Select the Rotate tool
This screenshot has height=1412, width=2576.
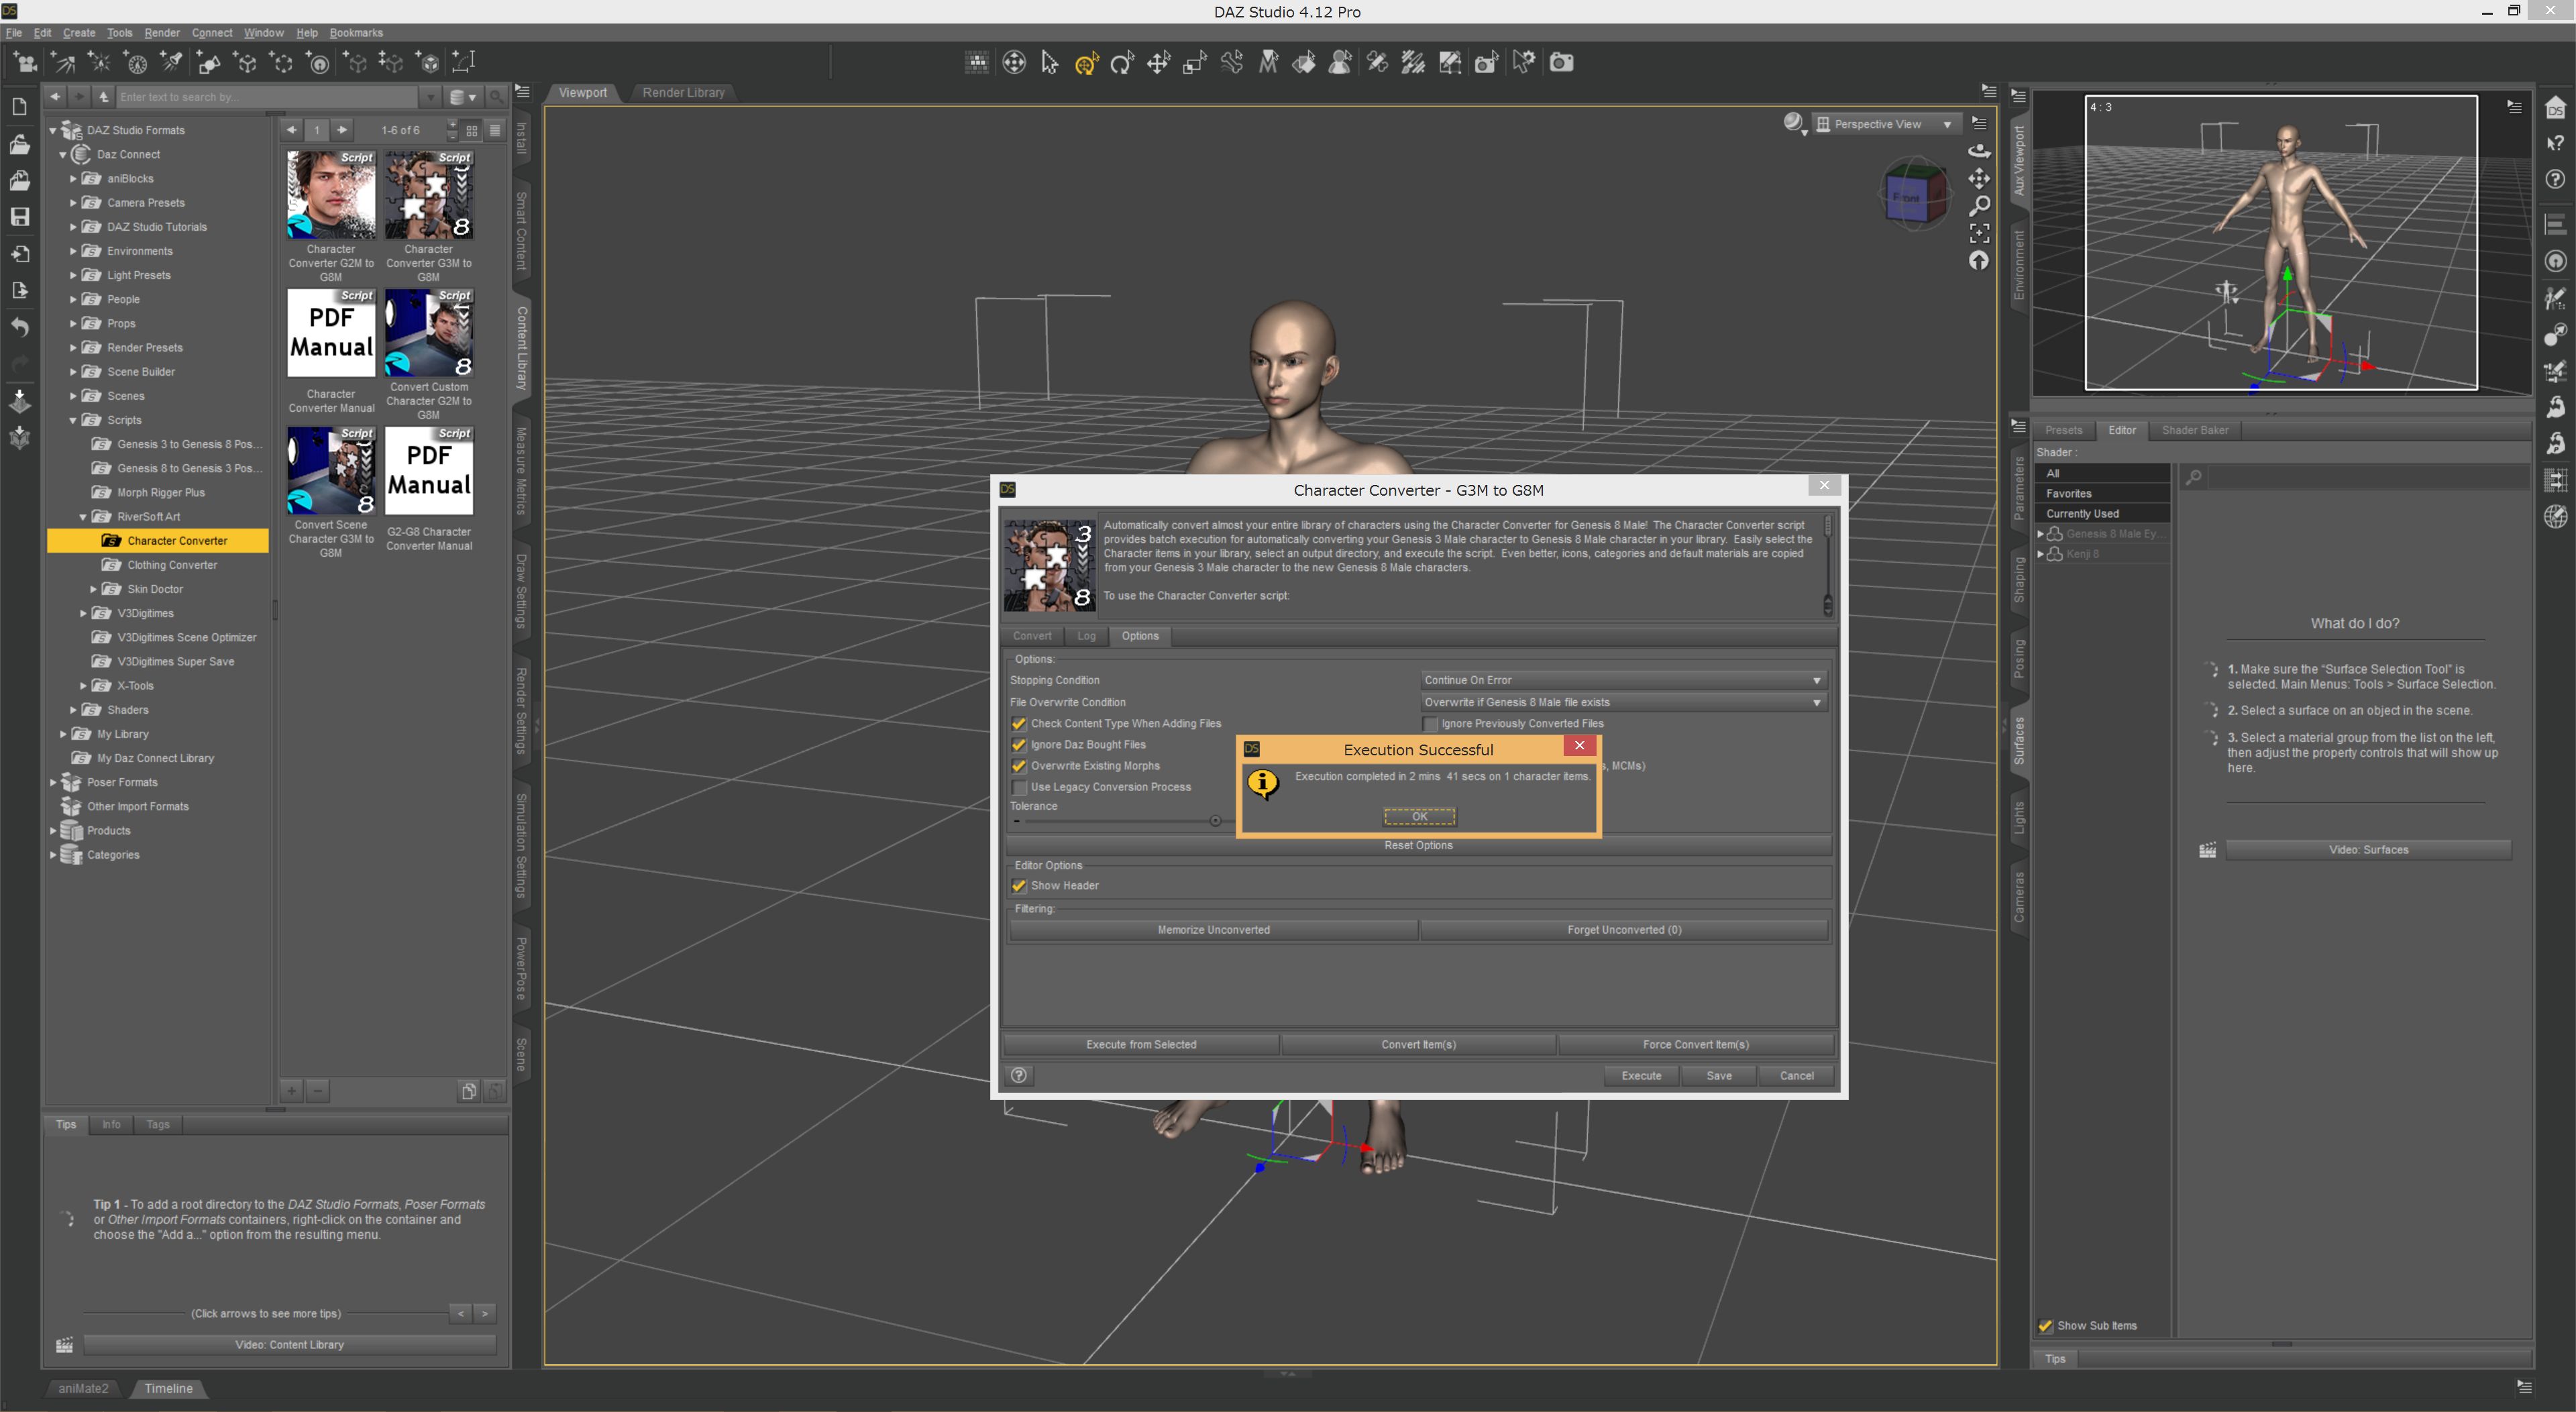(x=1122, y=63)
